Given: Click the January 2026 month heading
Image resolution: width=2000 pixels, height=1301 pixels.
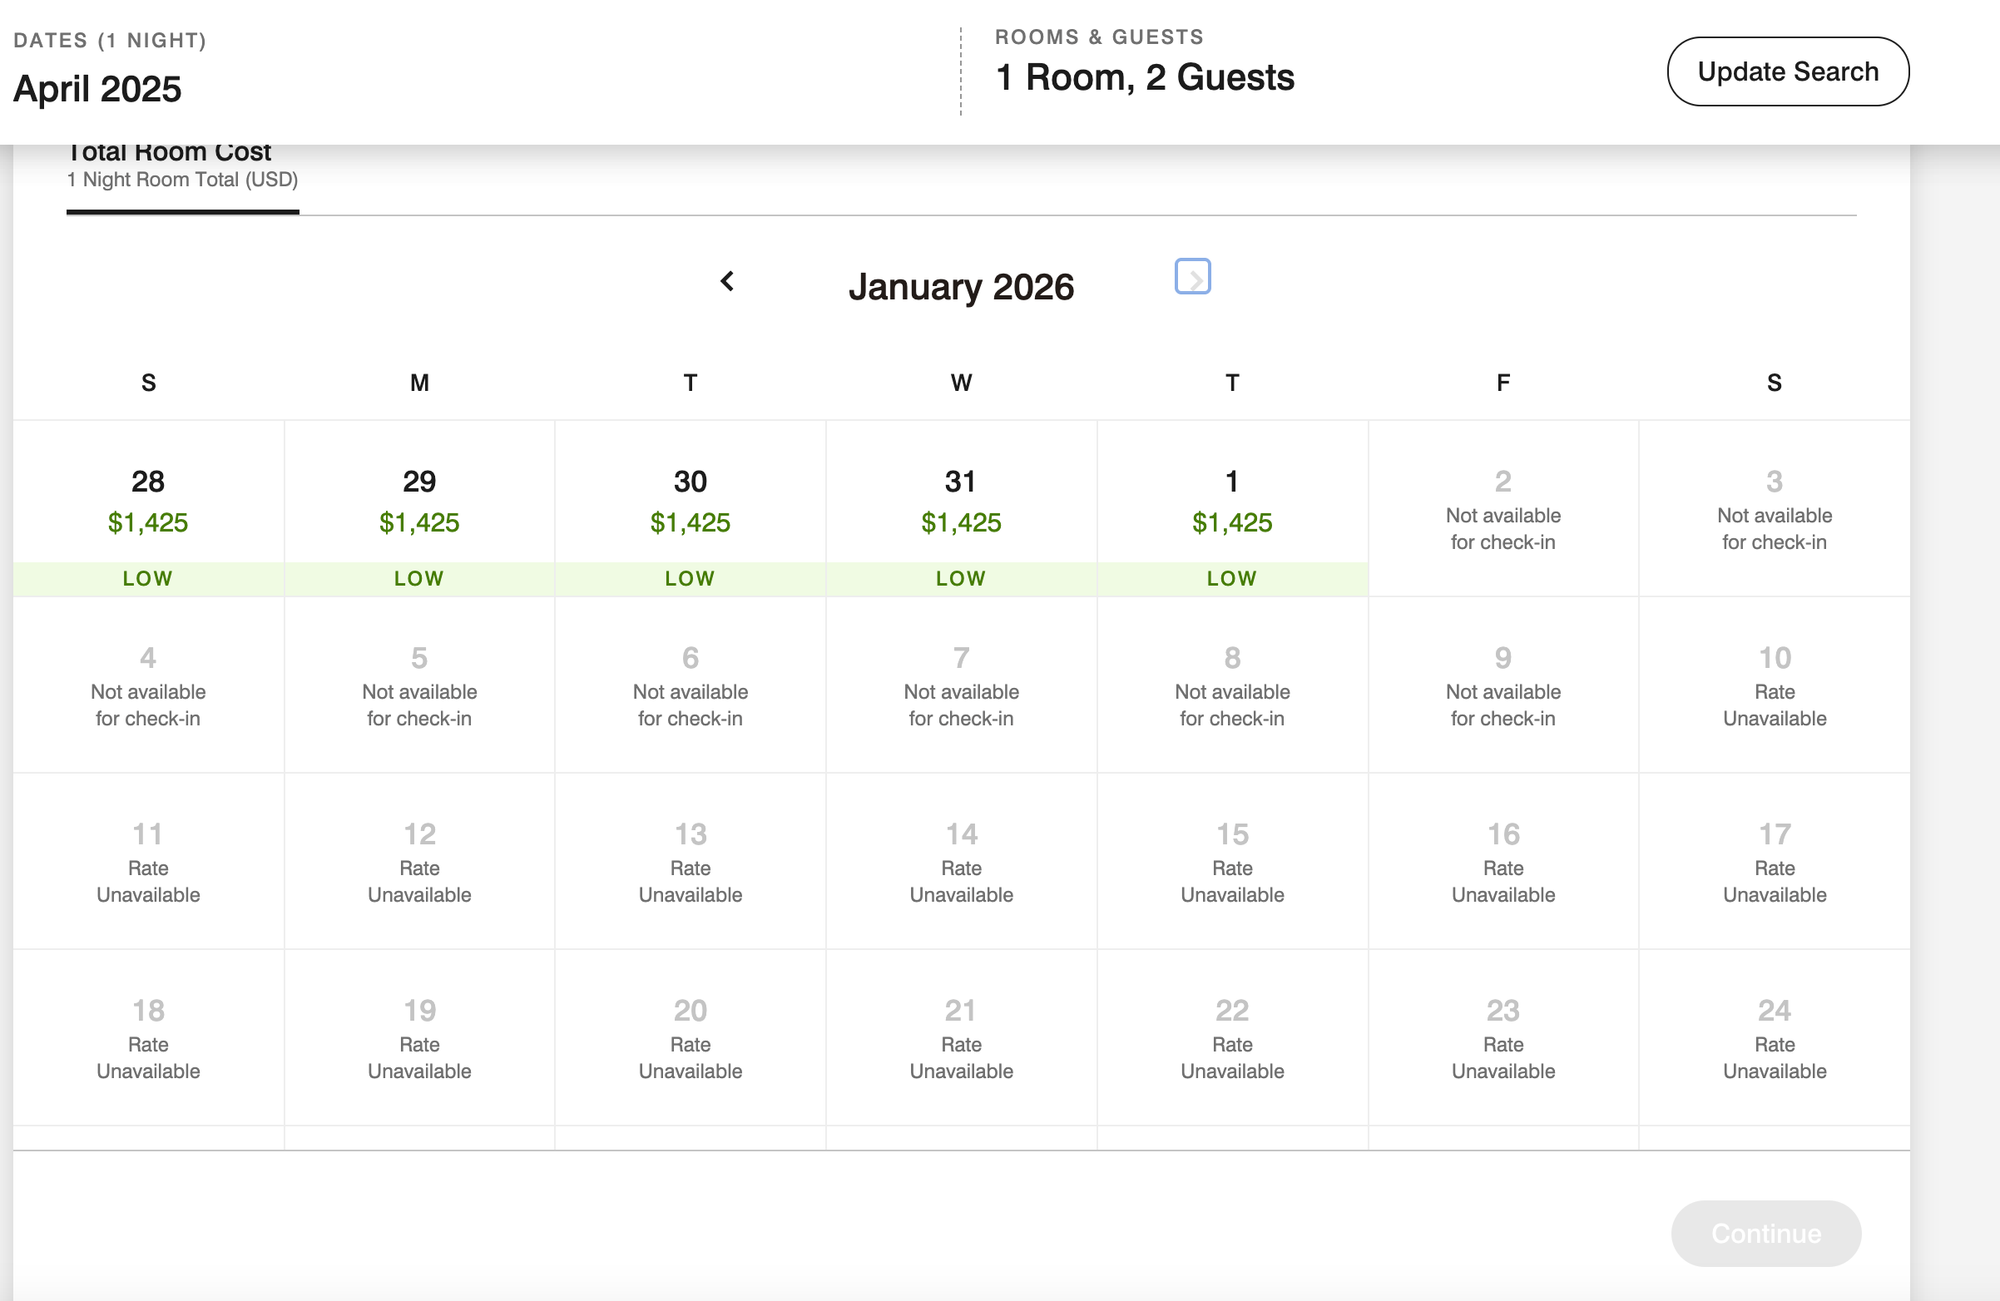Looking at the screenshot, I should click(961, 287).
